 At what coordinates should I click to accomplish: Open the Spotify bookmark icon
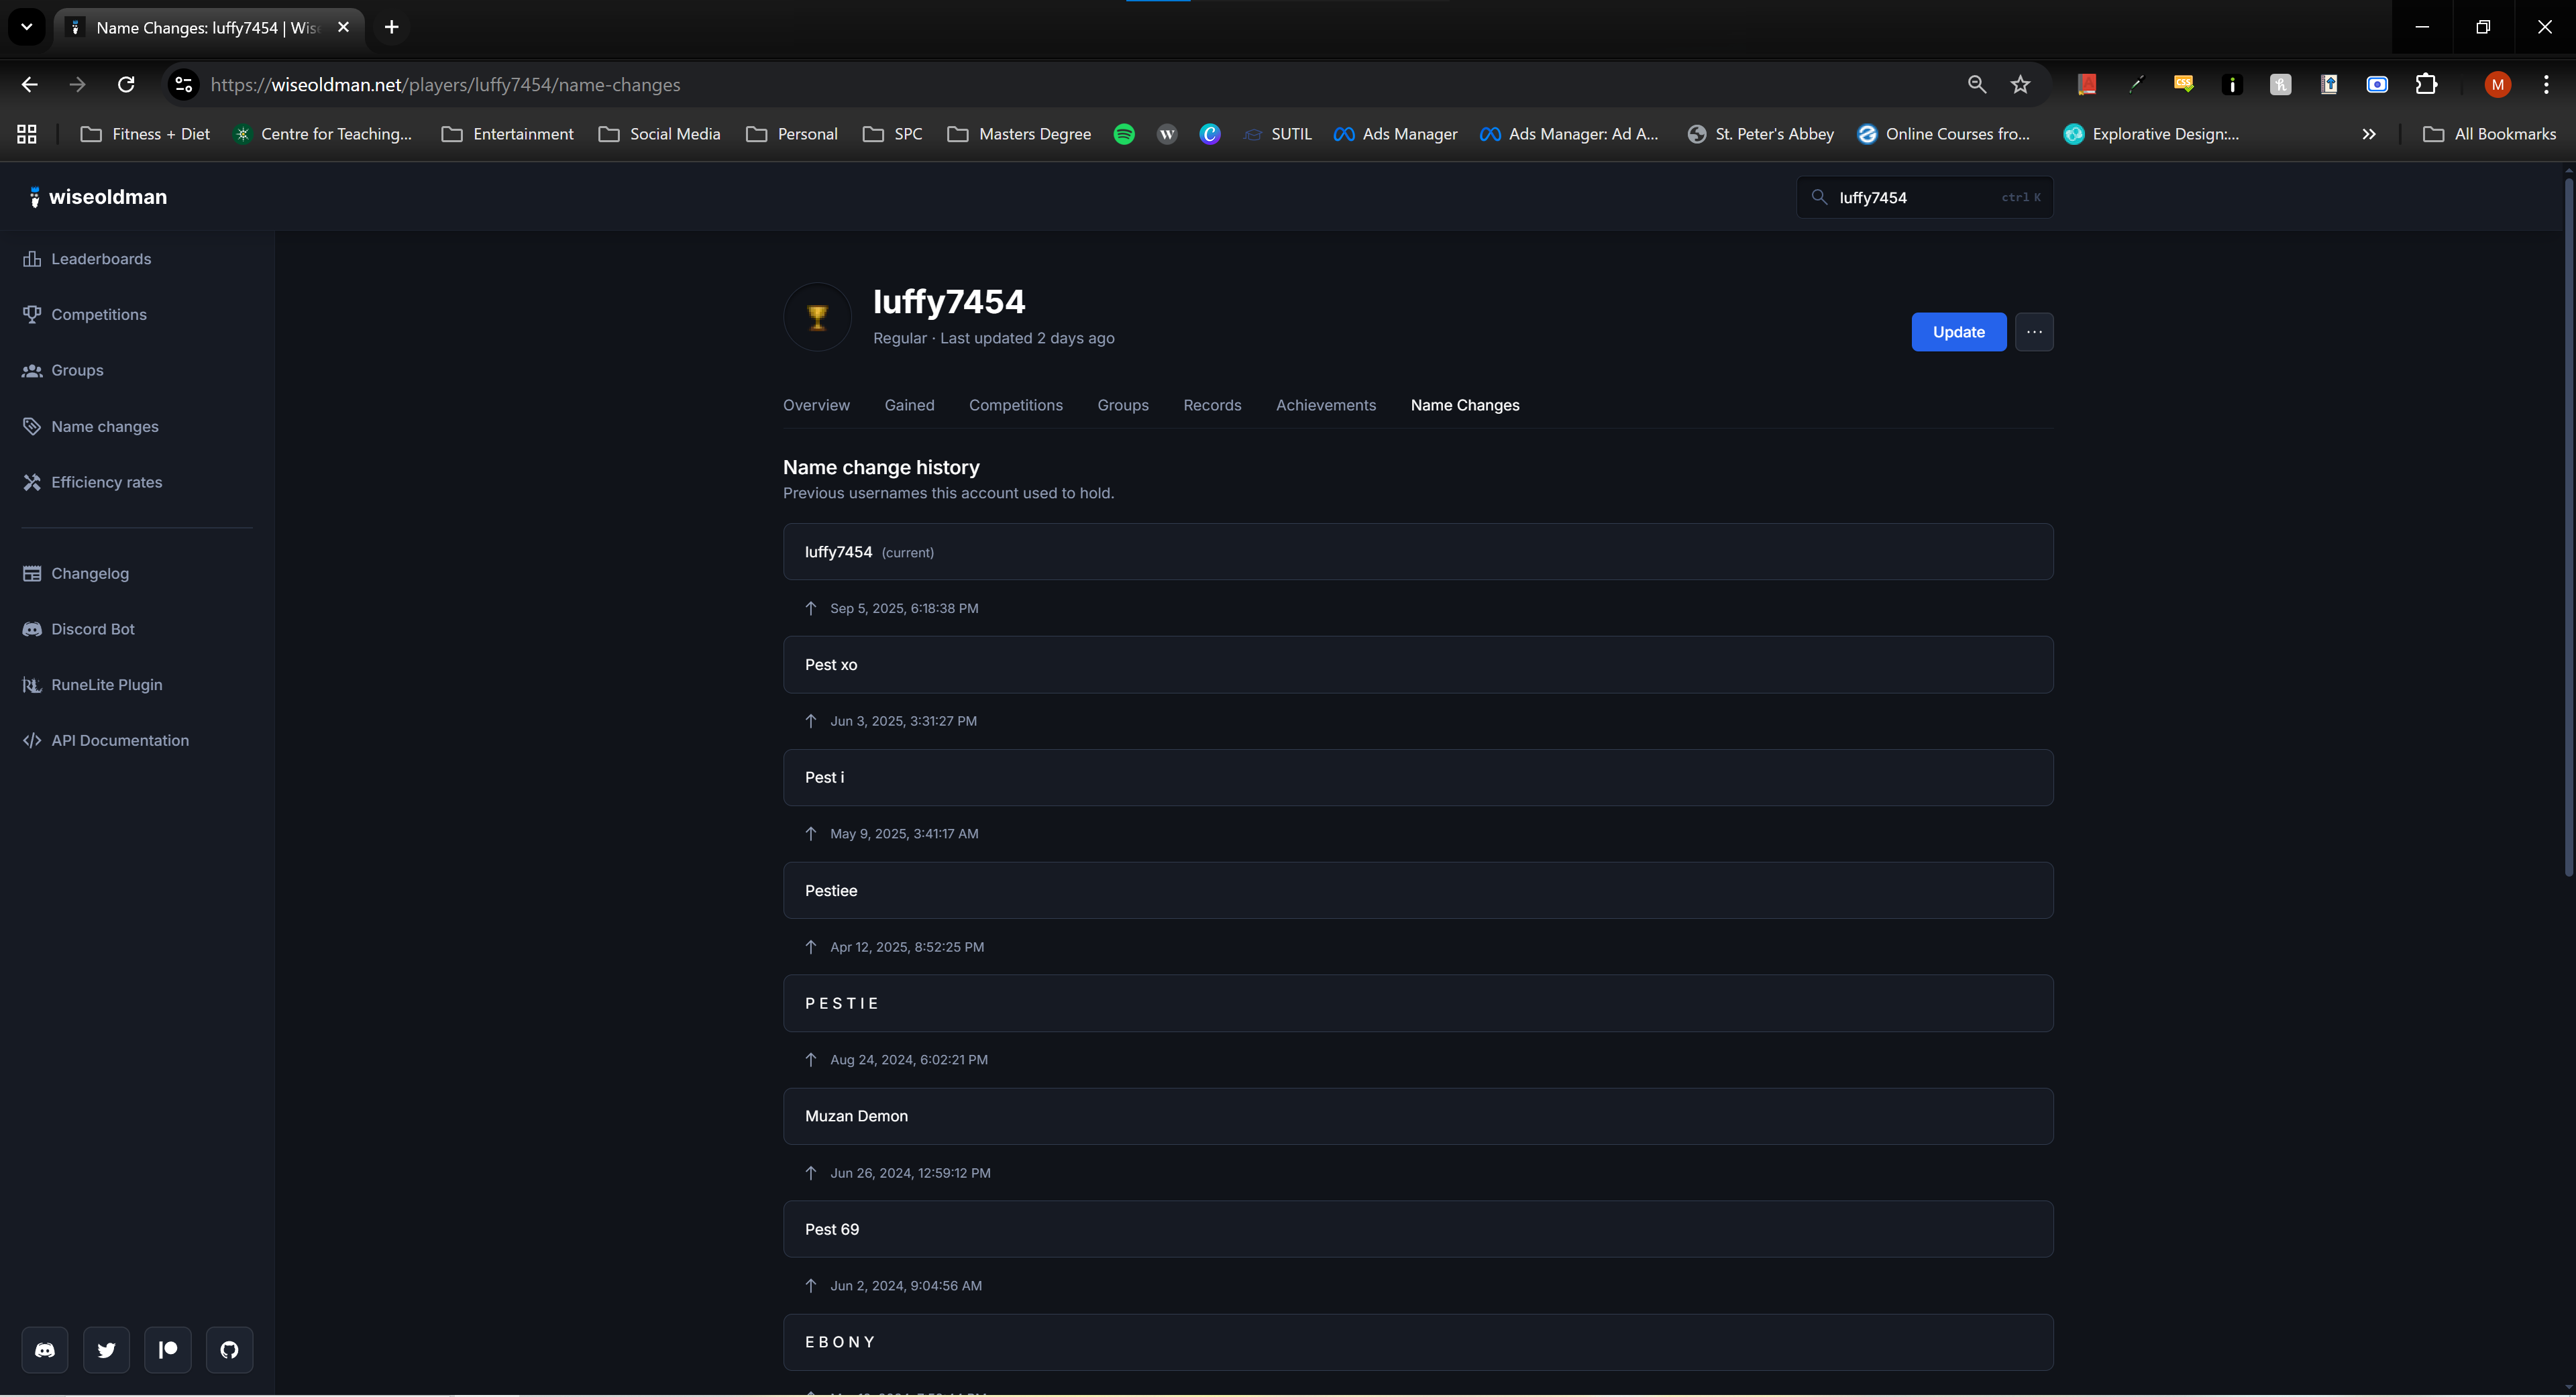[x=1124, y=134]
